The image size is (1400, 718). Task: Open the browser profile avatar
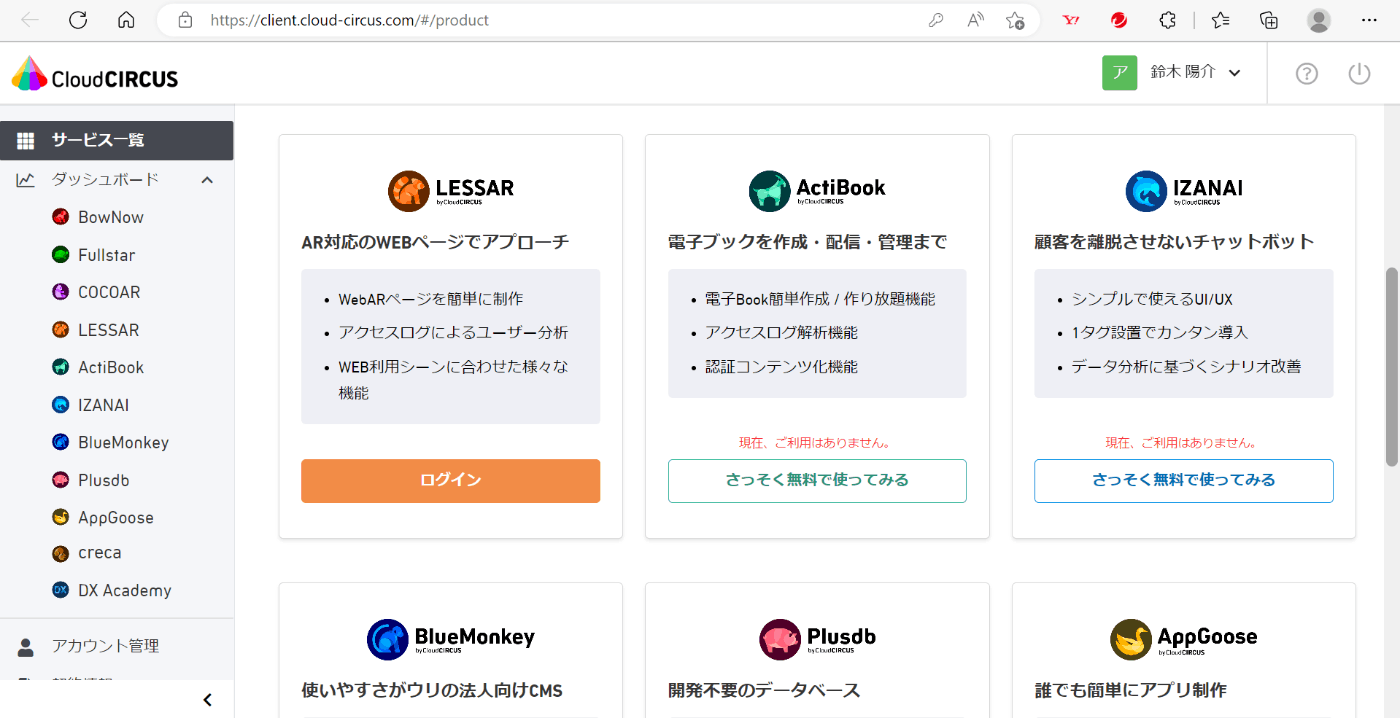click(1319, 20)
